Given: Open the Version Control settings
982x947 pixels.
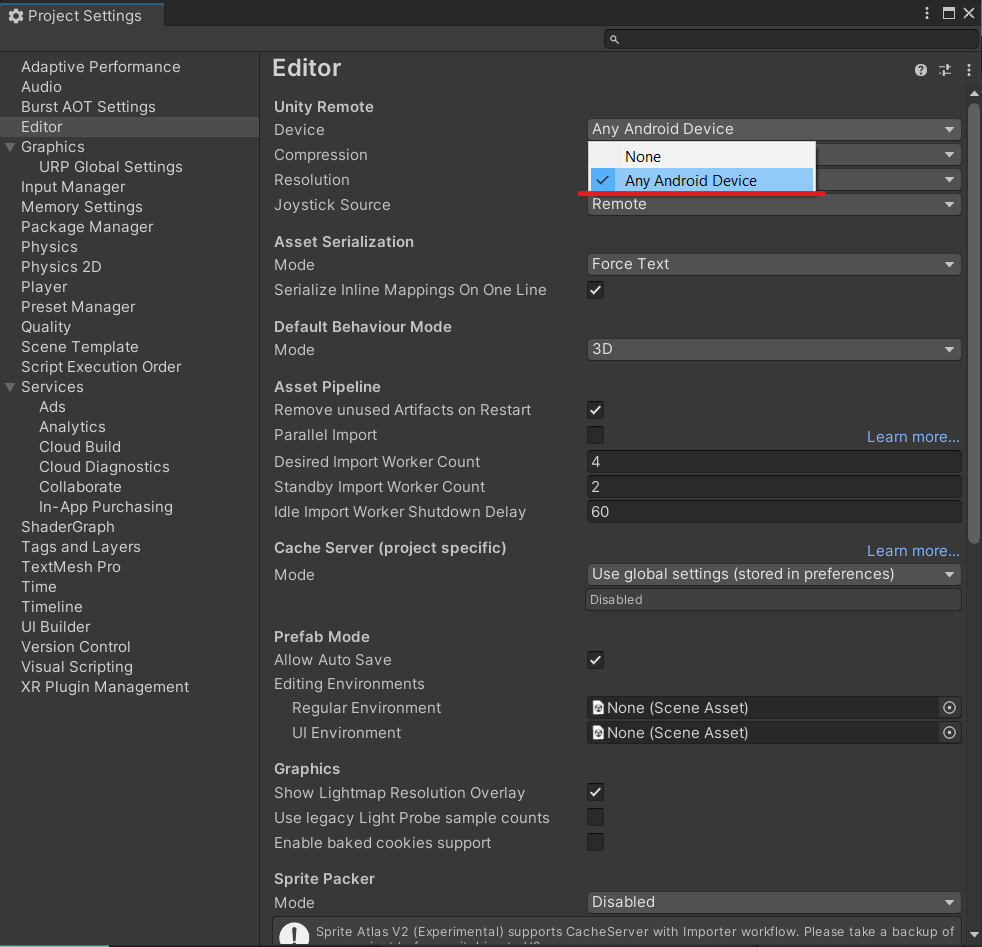Looking at the screenshot, I should [x=76, y=647].
